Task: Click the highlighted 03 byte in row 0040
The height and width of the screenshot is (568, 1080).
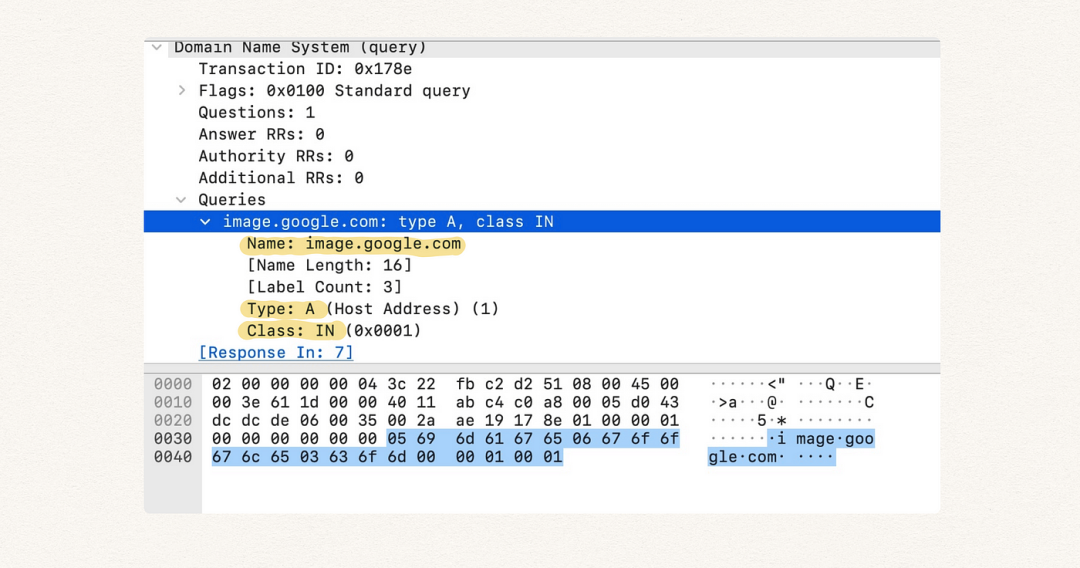Action: click(x=309, y=457)
